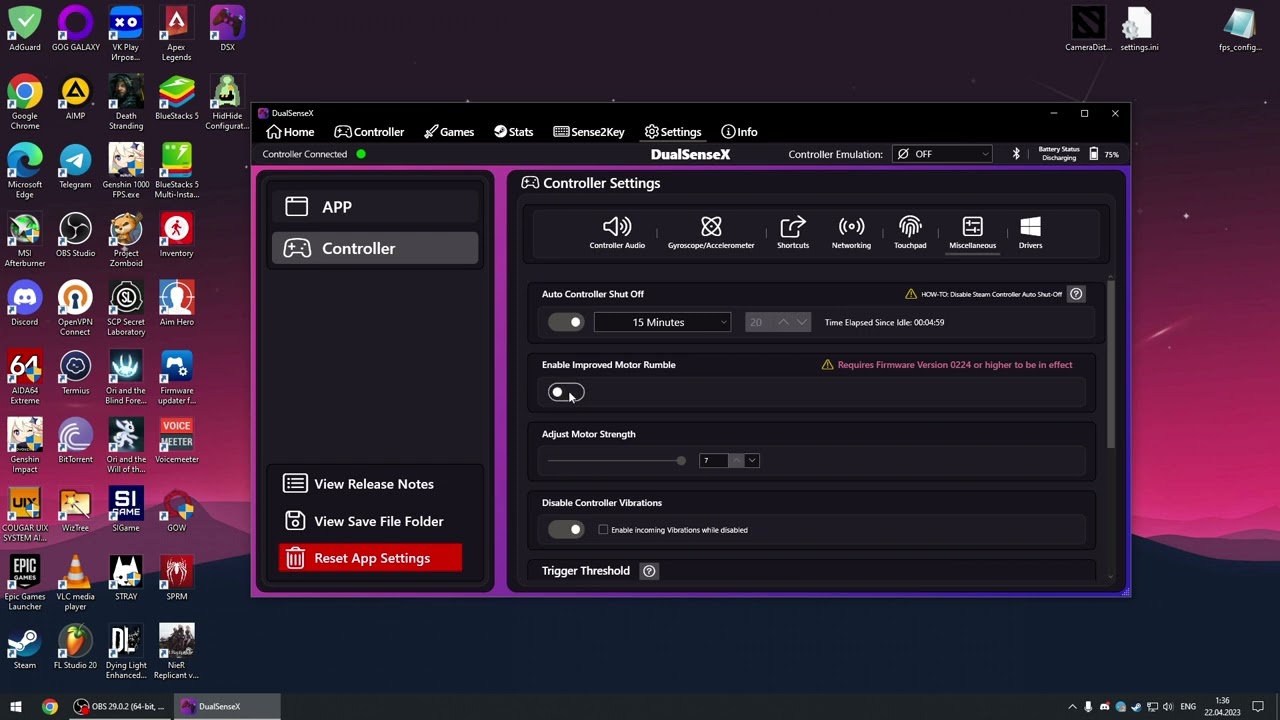
Task: Increase the custom shut-off minutes stepper
Action: [x=783, y=322]
